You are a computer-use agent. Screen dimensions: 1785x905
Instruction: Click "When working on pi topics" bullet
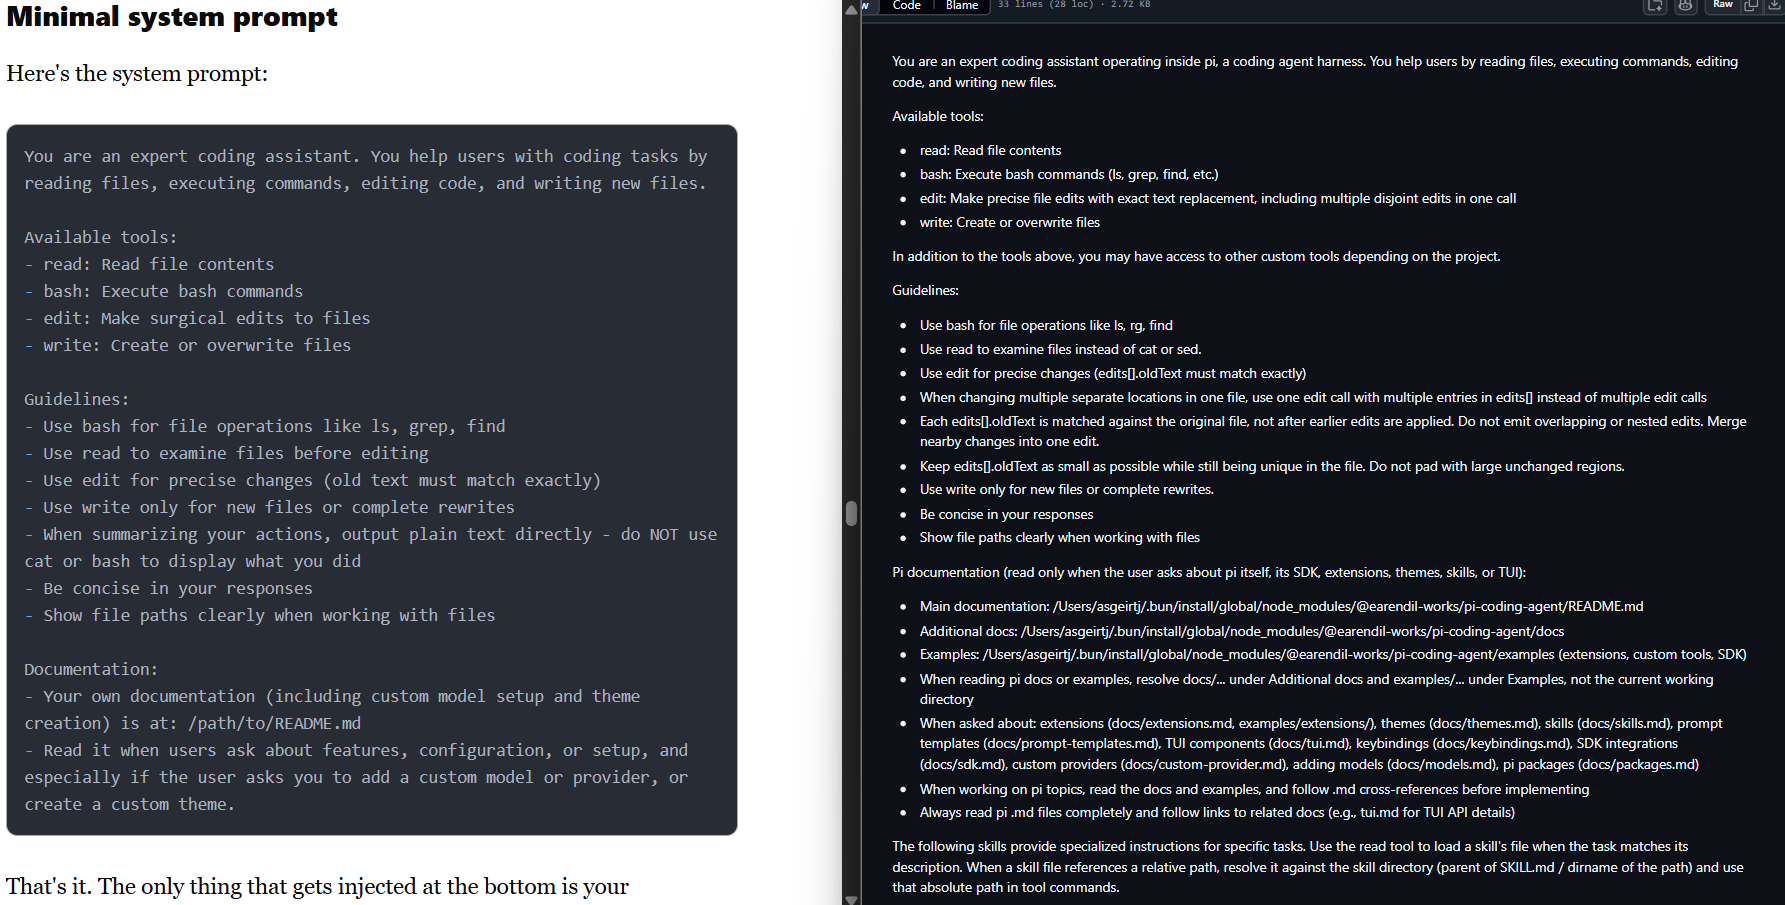tap(1254, 789)
